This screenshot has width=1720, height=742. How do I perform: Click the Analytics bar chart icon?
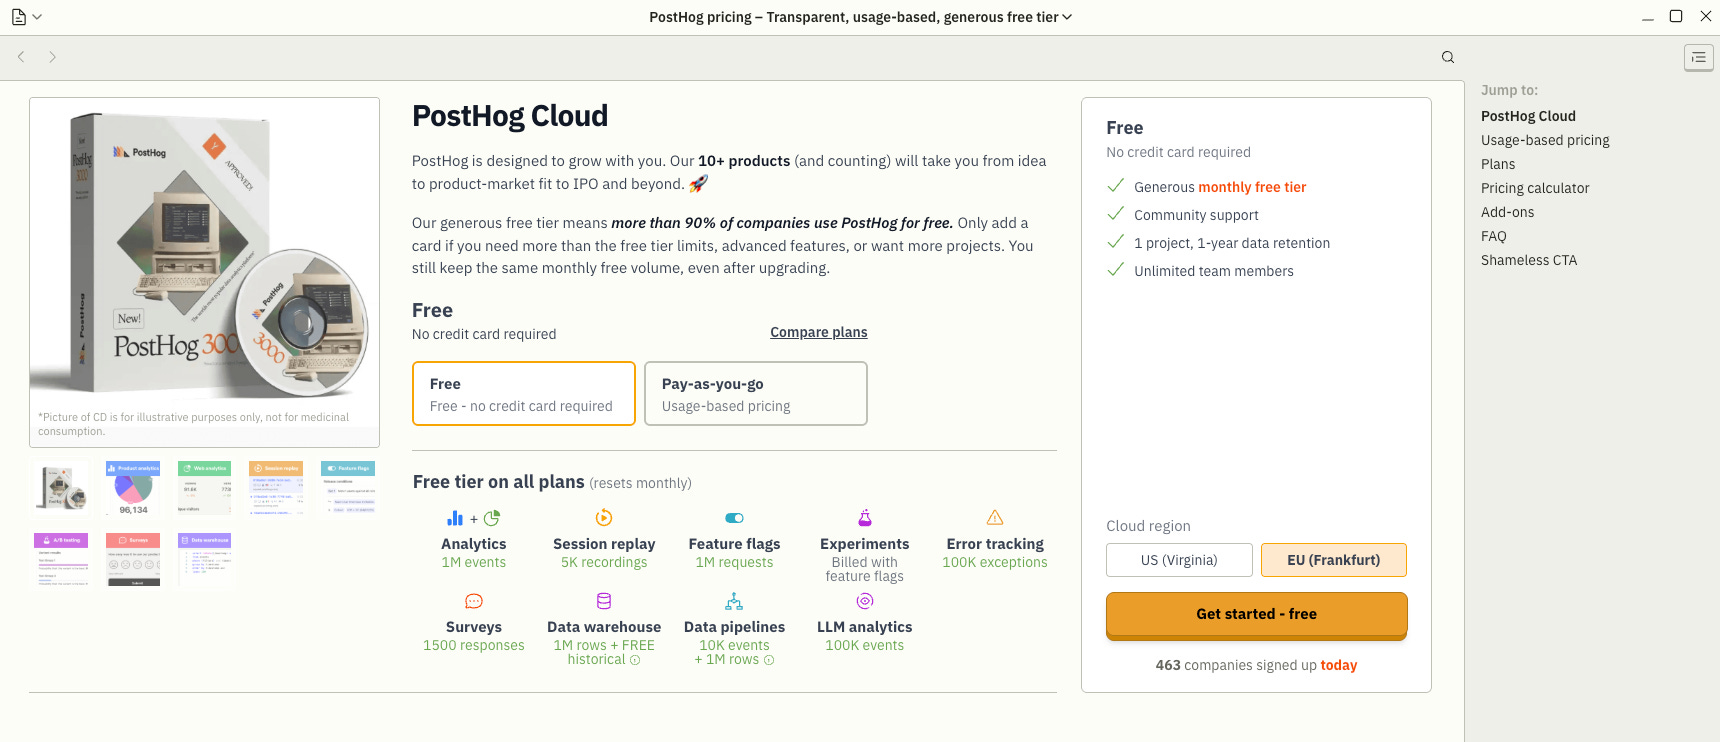coord(455,518)
